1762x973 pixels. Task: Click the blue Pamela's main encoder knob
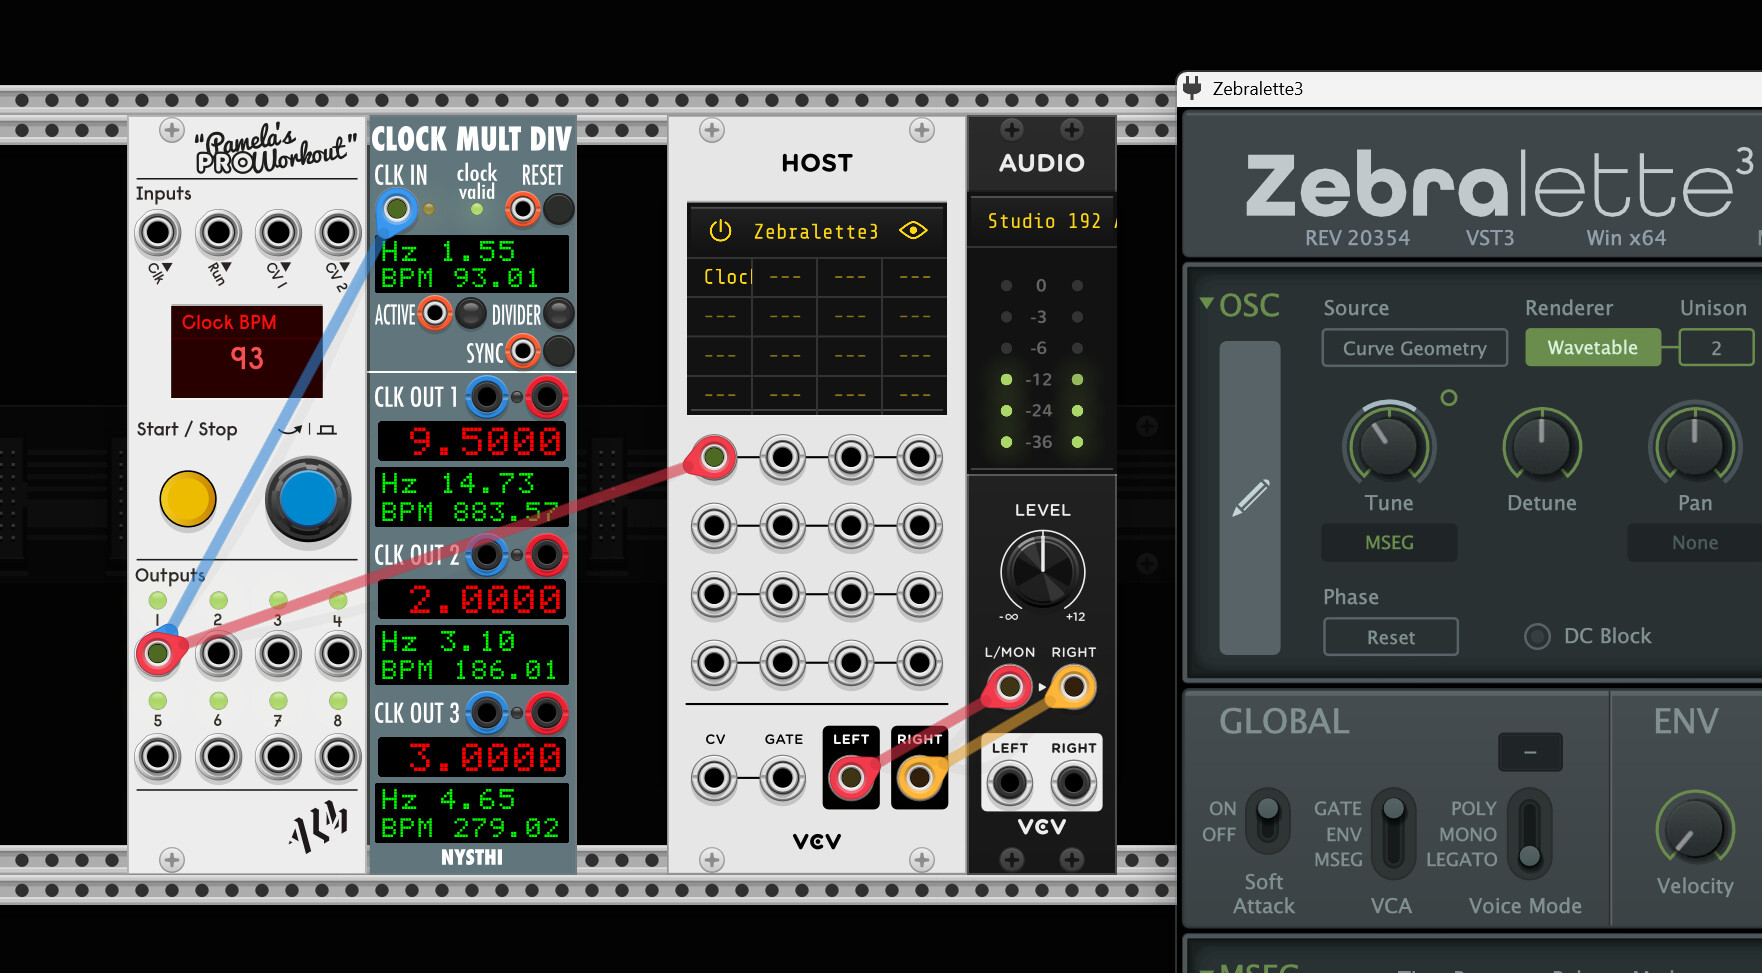pyautogui.click(x=308, y=499)
